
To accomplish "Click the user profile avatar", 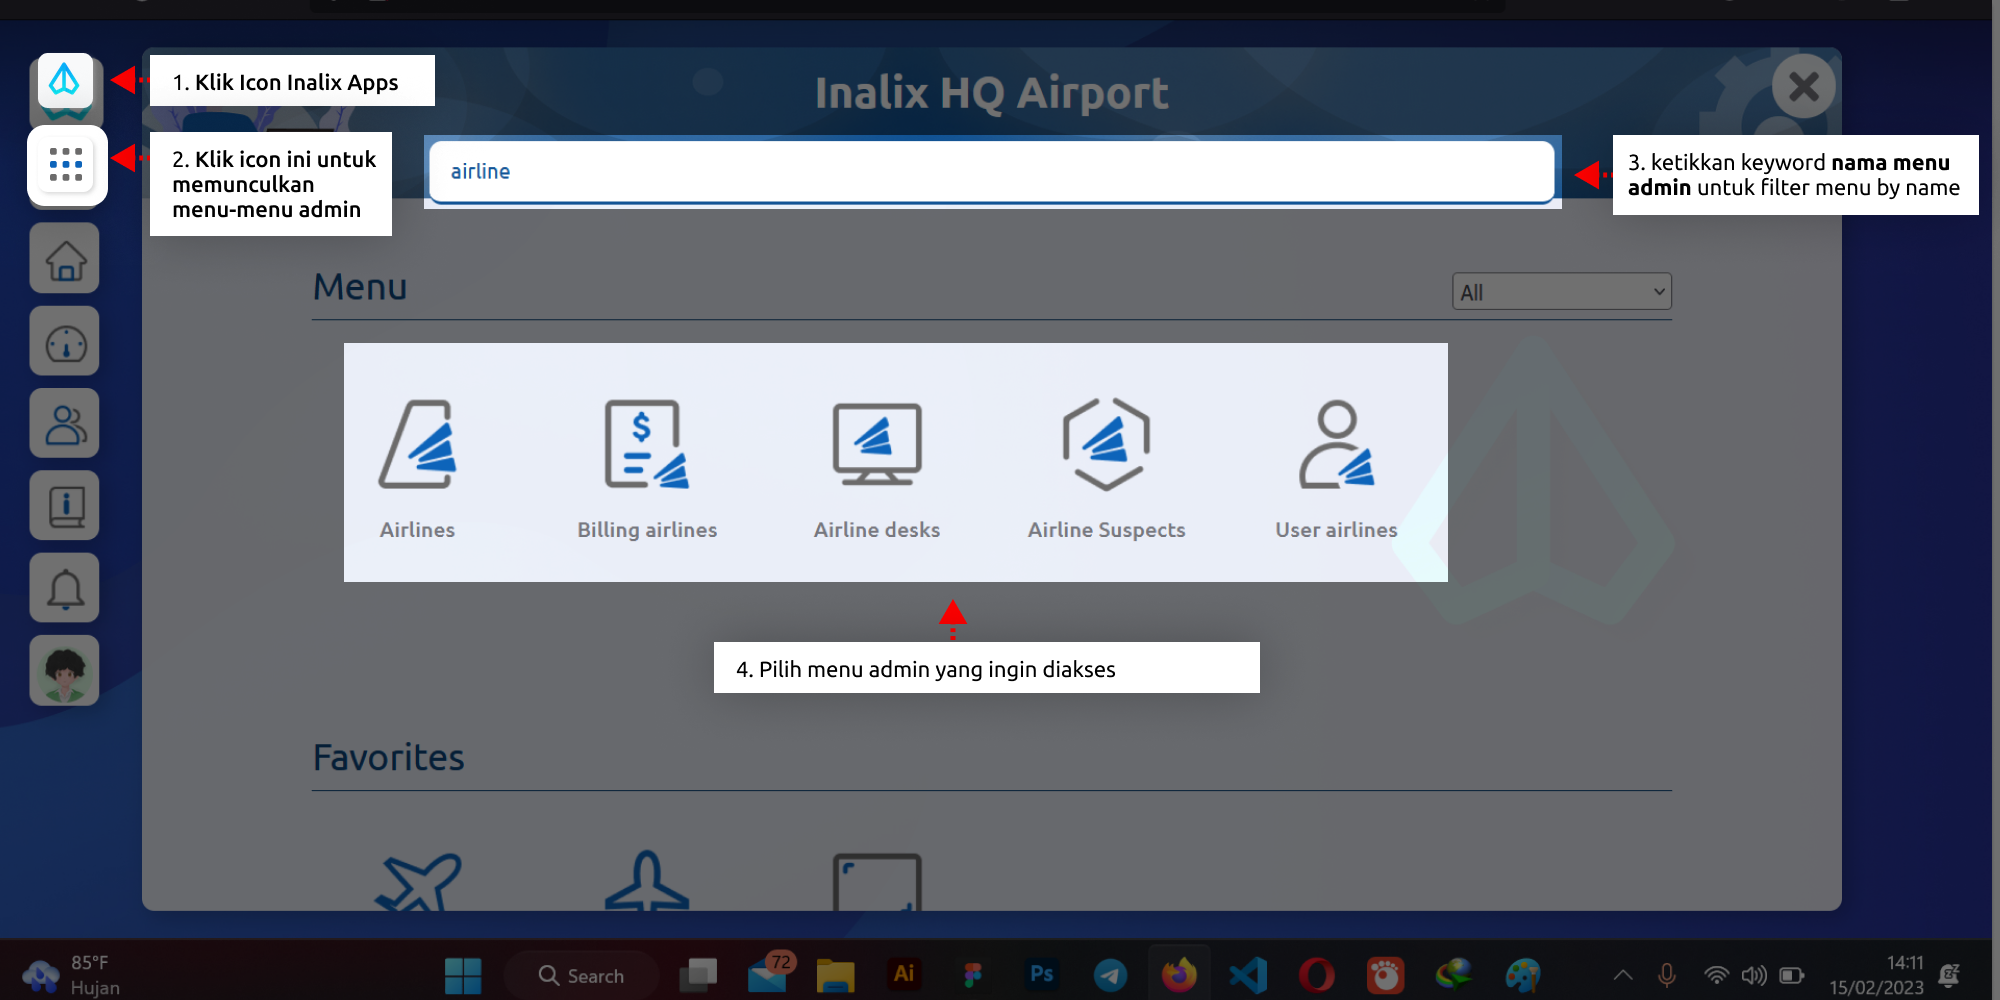I will click(64, 669).
